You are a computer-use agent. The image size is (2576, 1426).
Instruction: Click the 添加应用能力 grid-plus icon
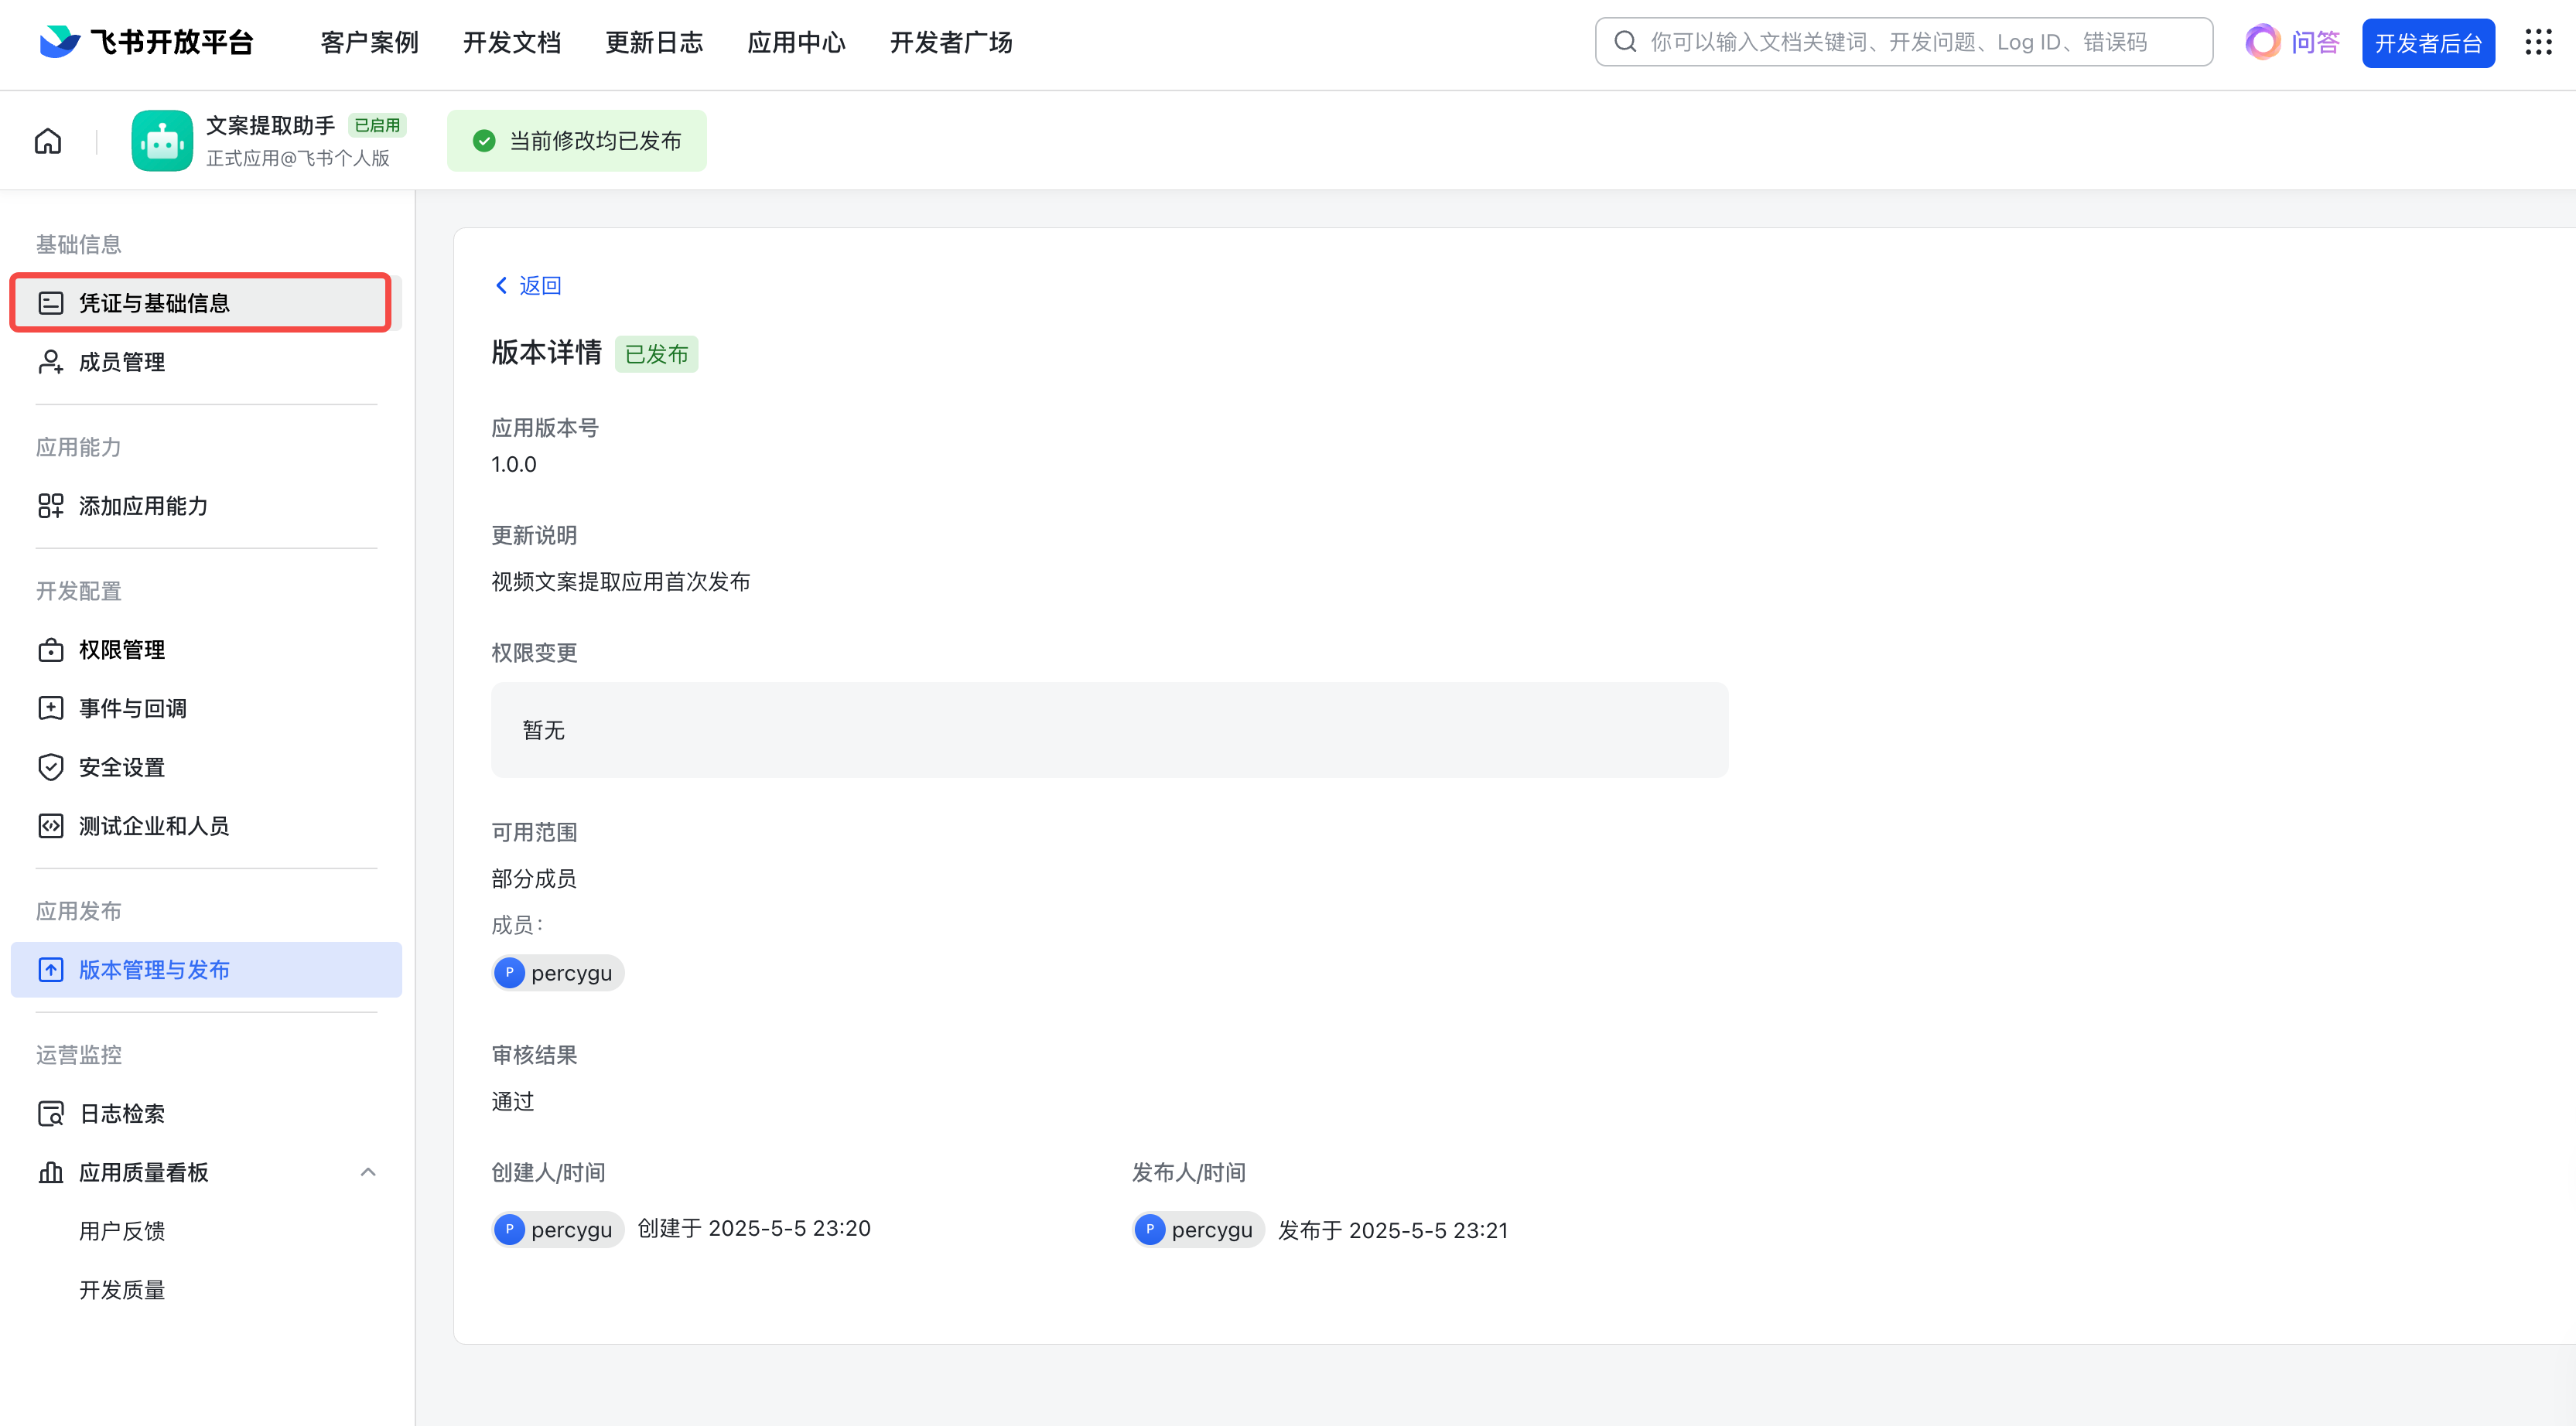click(x=51, y=506)
